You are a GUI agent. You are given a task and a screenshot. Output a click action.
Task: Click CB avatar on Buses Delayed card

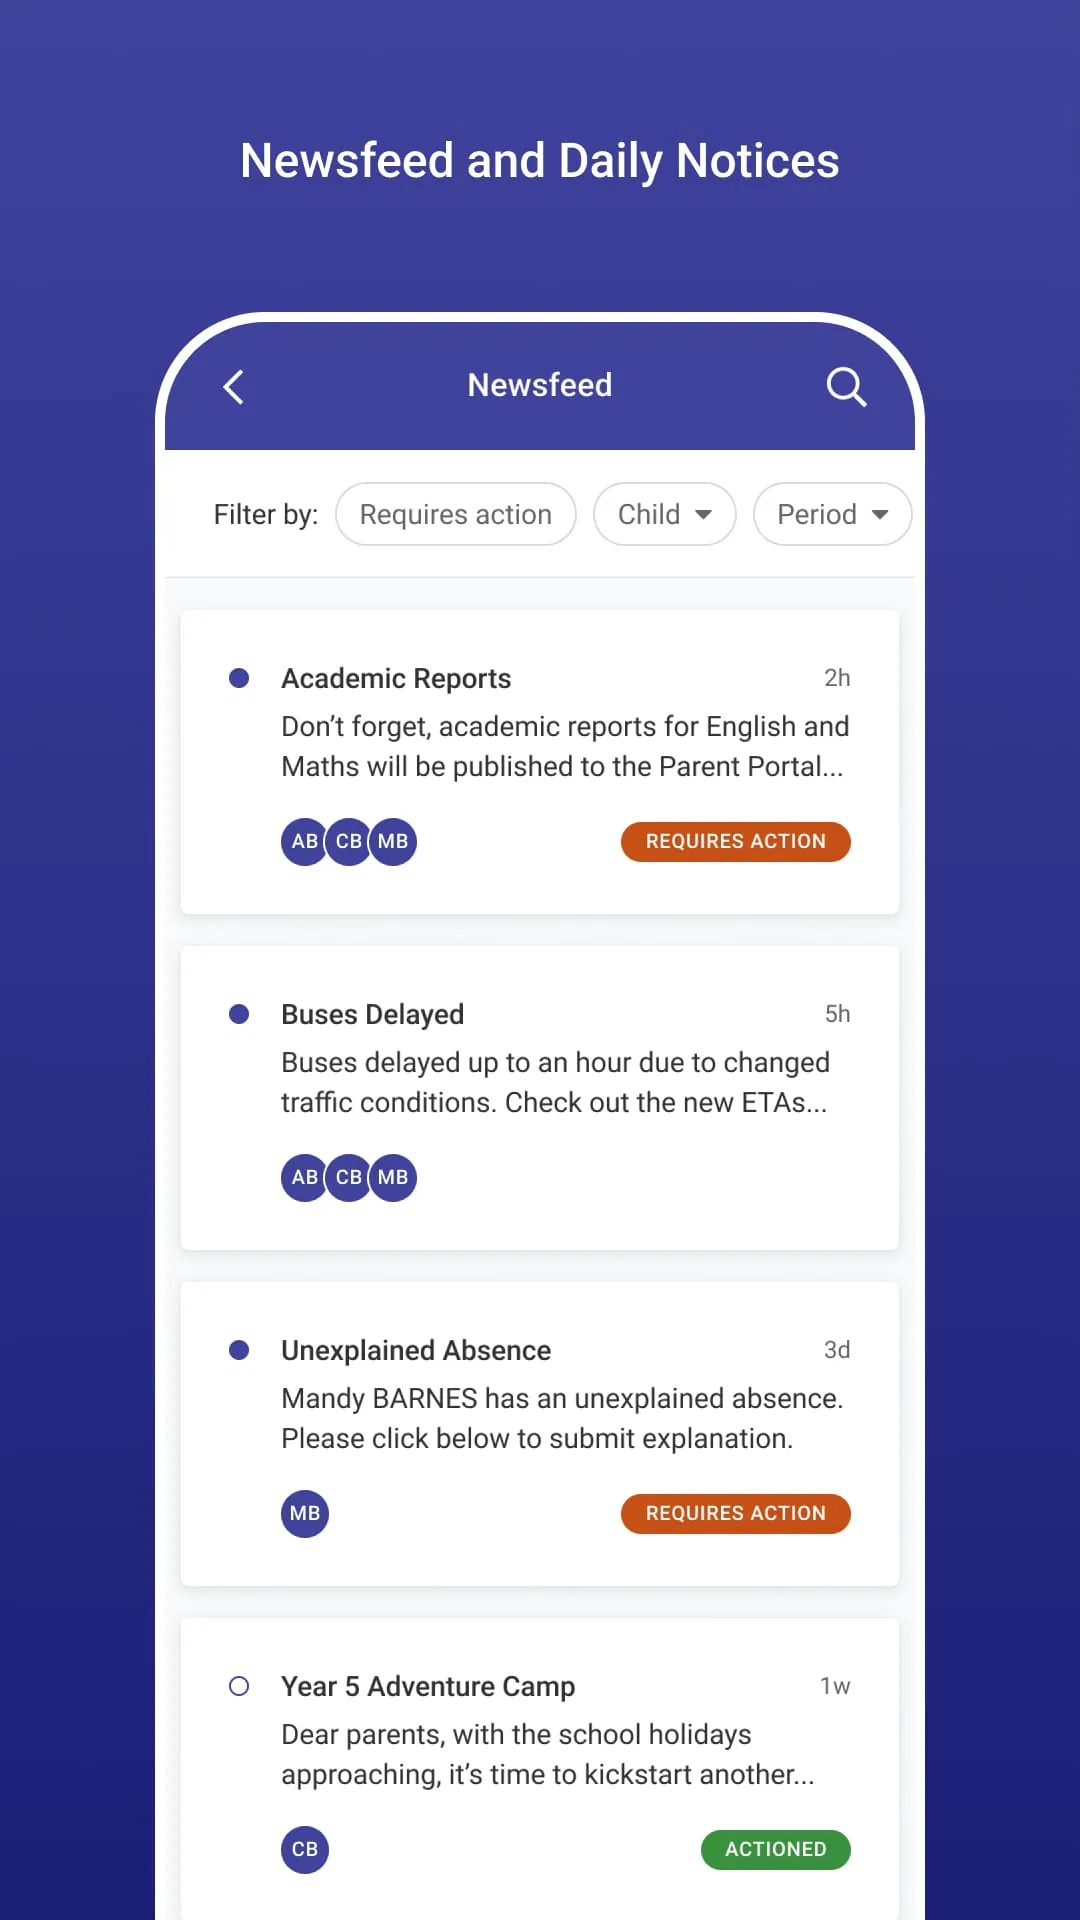coord(349,1178)
